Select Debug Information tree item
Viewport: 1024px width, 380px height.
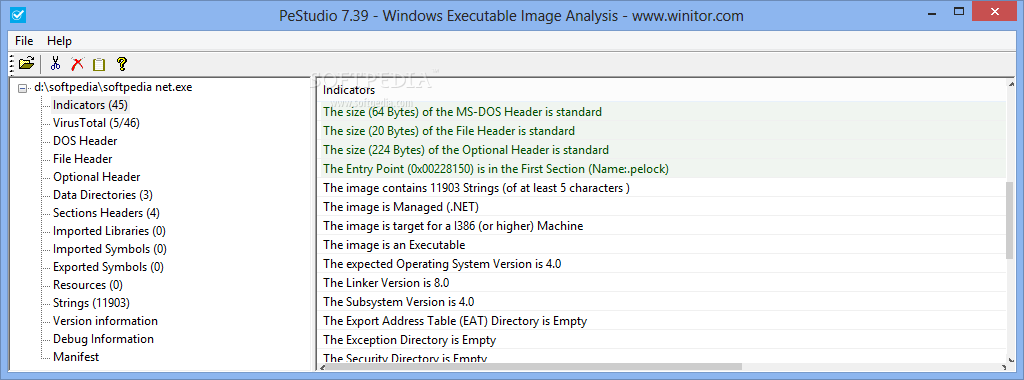coord(103,339)
